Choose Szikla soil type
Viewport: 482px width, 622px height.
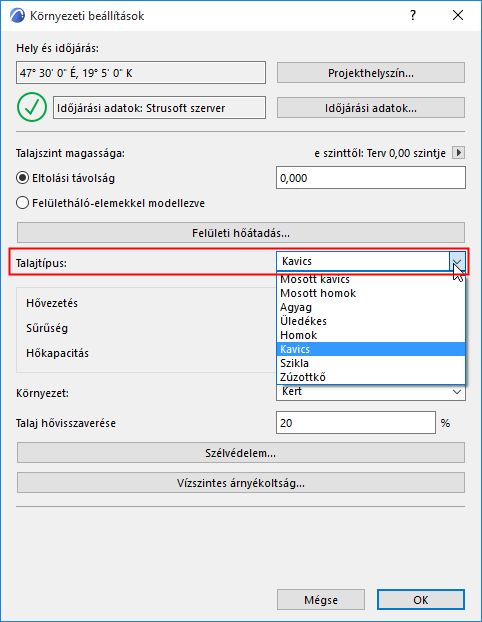[x=371, y=363]
